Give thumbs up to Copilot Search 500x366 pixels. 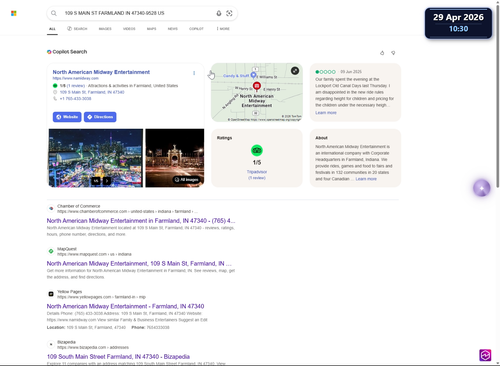(382, 53)
